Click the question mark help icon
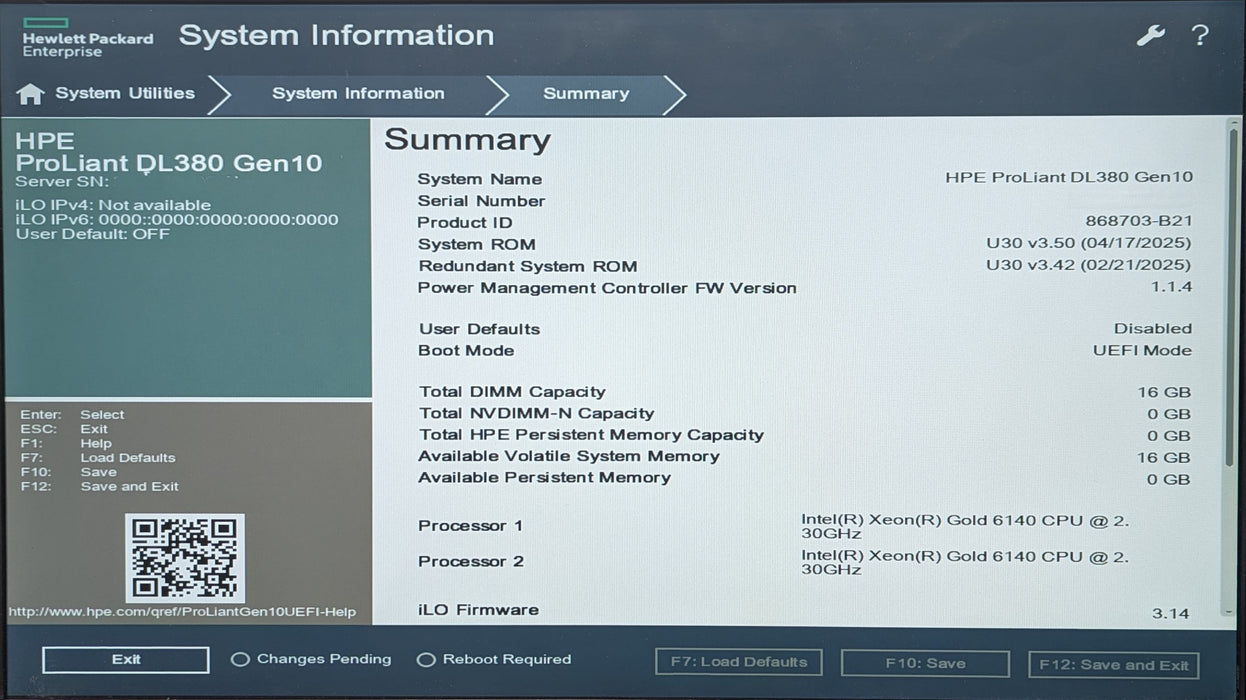 click(1200, 36)
